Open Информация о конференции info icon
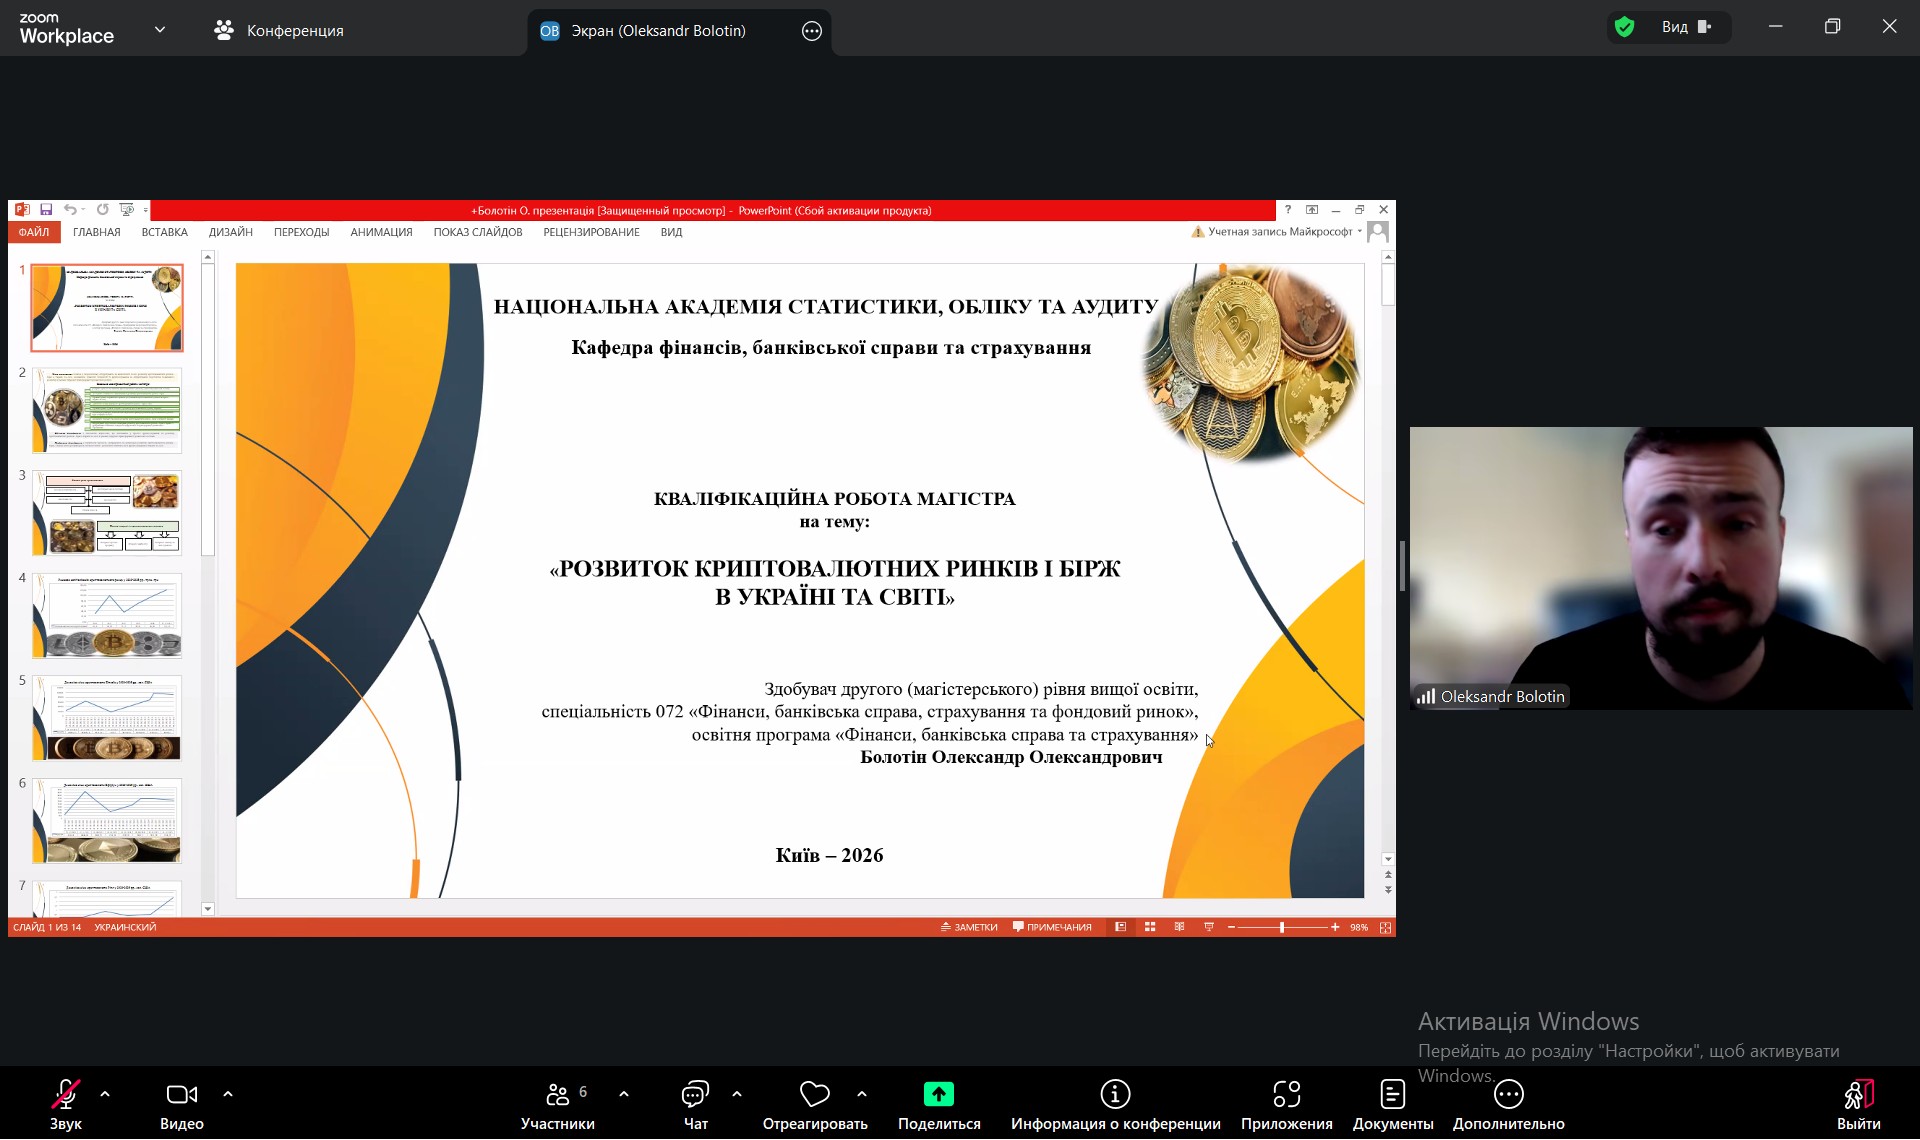 pyautogui.click(x=1115, y=1095)
